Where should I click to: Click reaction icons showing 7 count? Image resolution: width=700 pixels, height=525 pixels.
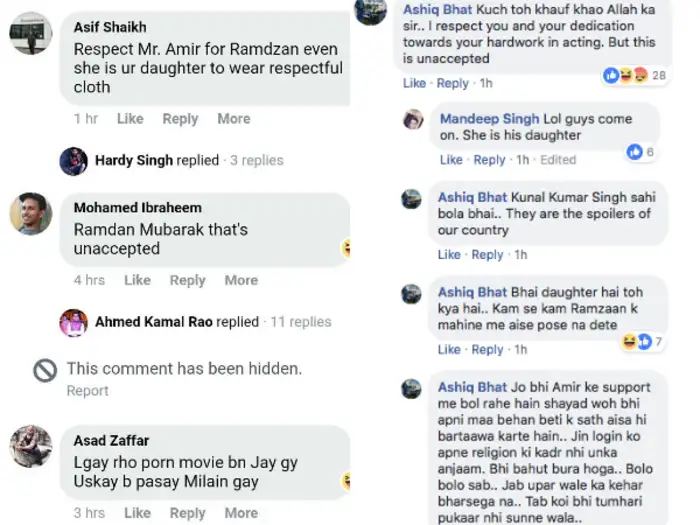pyautogui.click(x=637, y=342)
